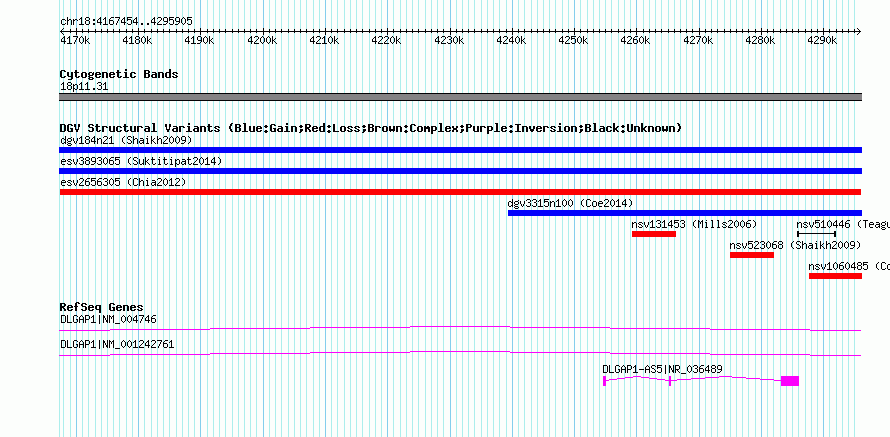Click the nsv510446 label text
This screenshot has height=437, width=890.
click(x=824, y=224)
